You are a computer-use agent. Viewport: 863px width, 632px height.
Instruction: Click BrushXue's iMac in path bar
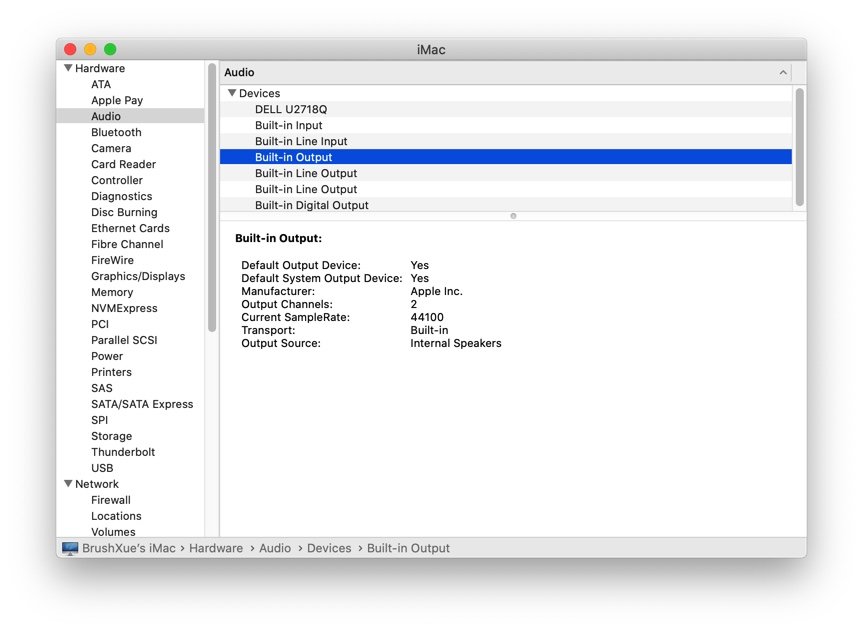129,548
